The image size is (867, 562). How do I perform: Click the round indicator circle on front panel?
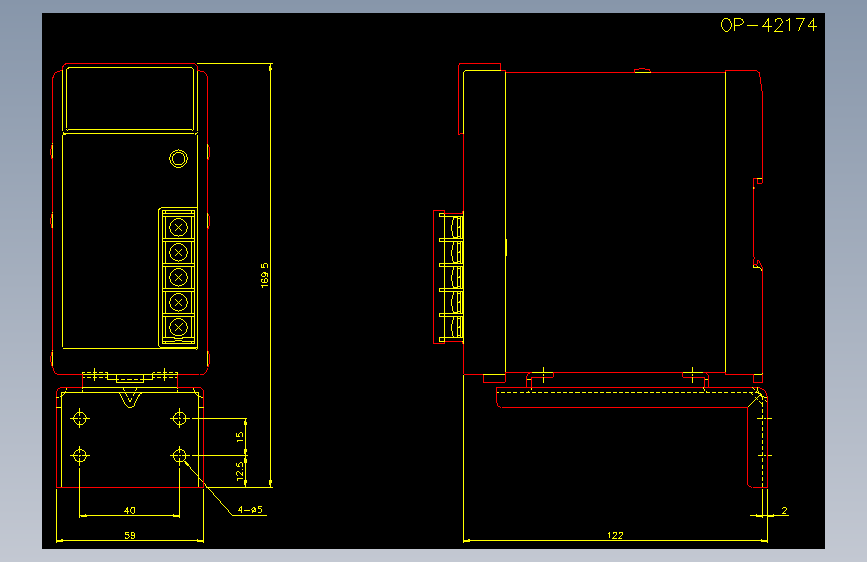click(x=178, y=159)
